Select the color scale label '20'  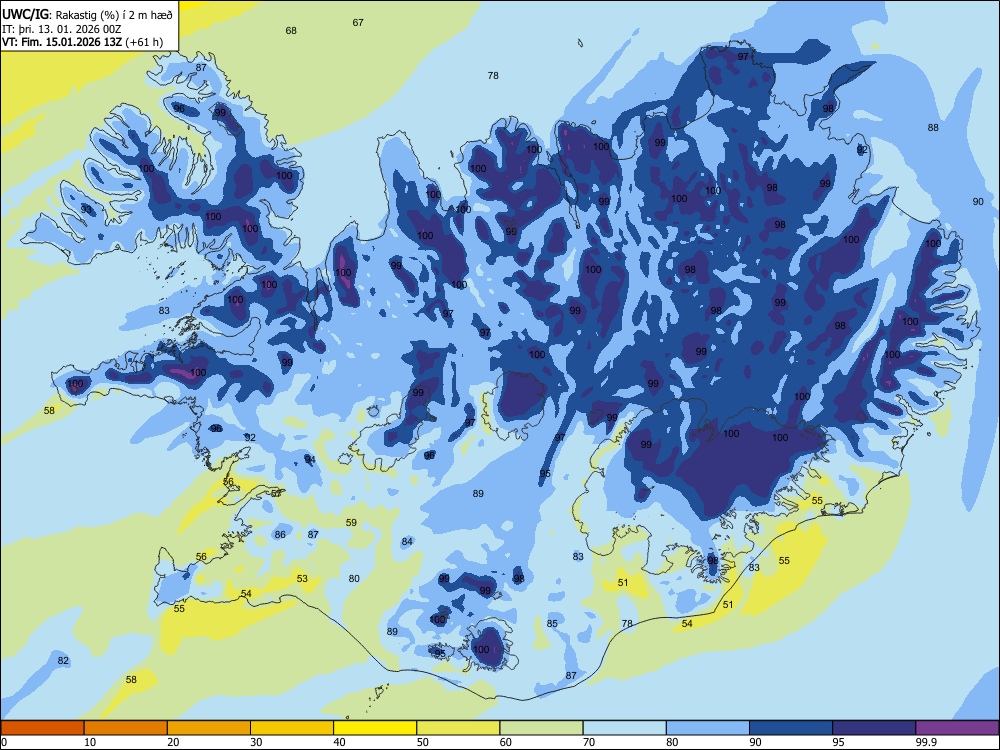[x=173, y=742]
